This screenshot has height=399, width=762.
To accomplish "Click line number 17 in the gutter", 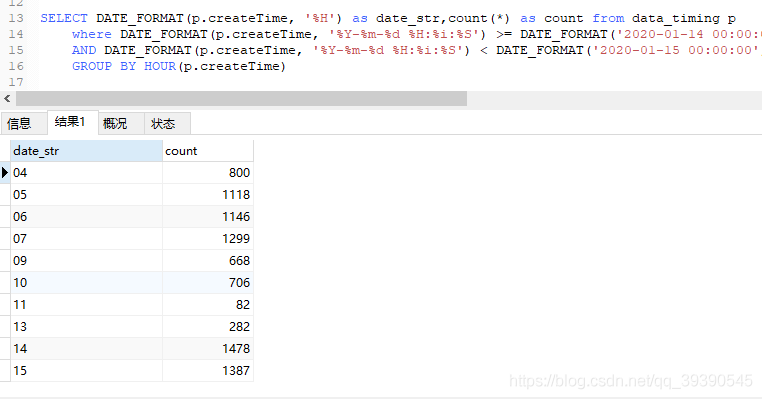I will 16,82.
